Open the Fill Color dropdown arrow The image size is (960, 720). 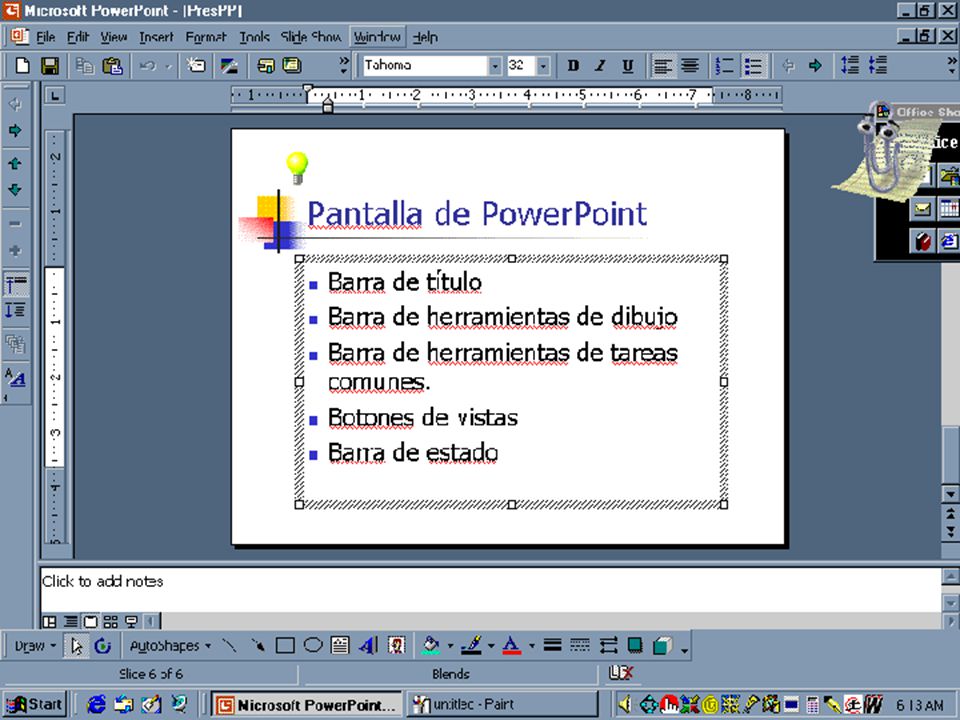point(451,647)
